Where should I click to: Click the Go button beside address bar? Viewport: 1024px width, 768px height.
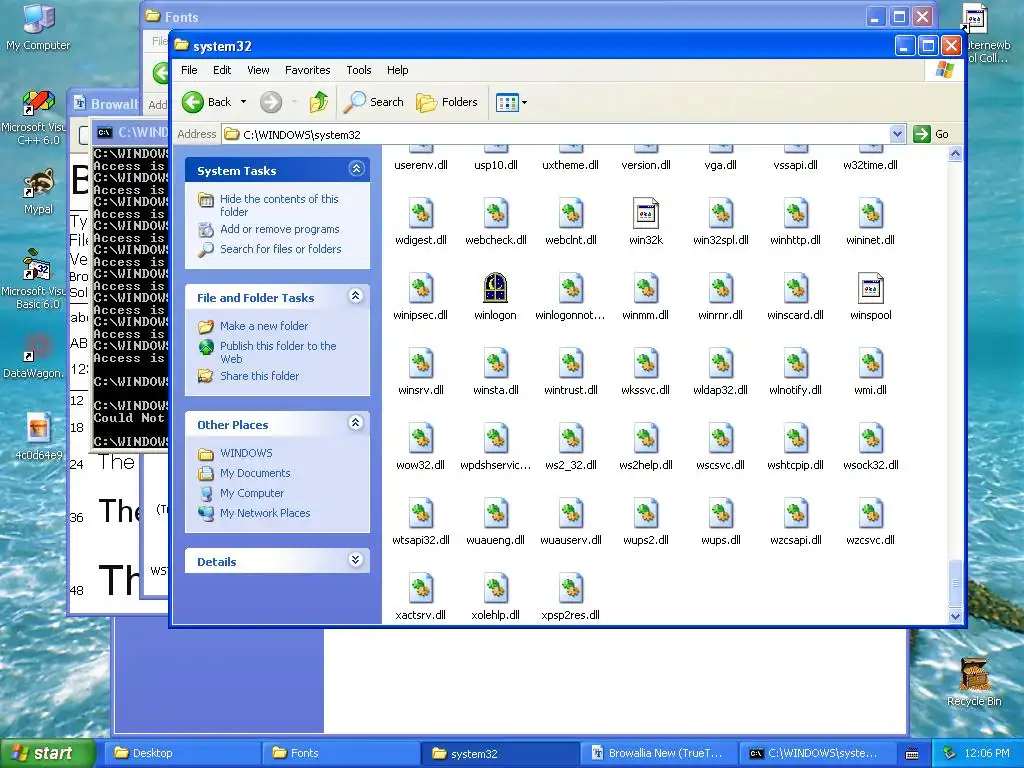(932, 134)
